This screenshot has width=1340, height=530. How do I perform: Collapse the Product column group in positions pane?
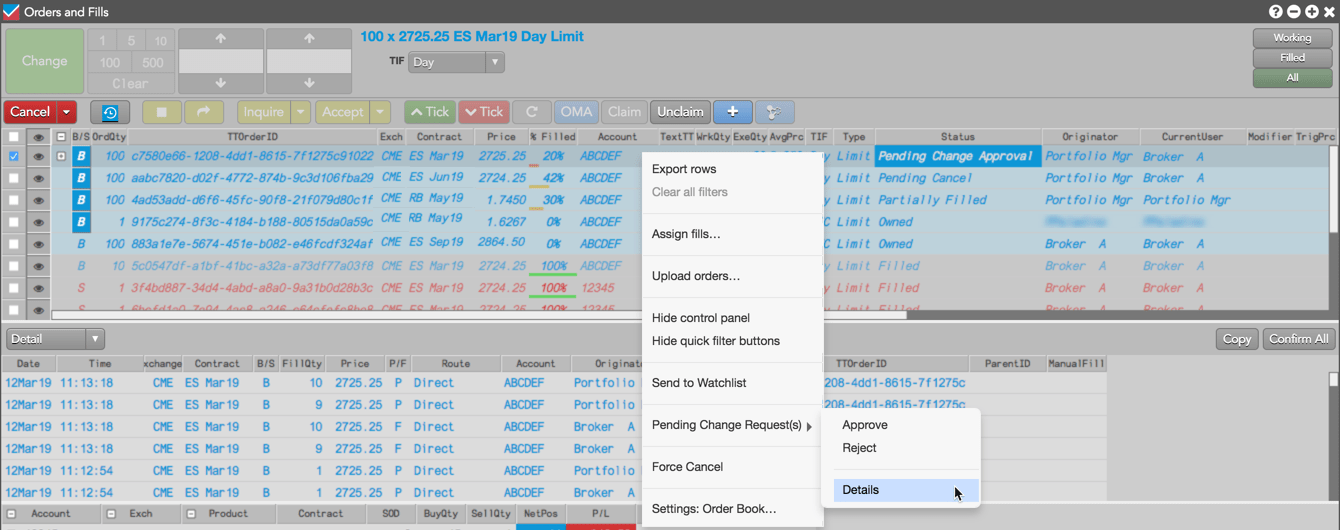(x=189, y=514)
